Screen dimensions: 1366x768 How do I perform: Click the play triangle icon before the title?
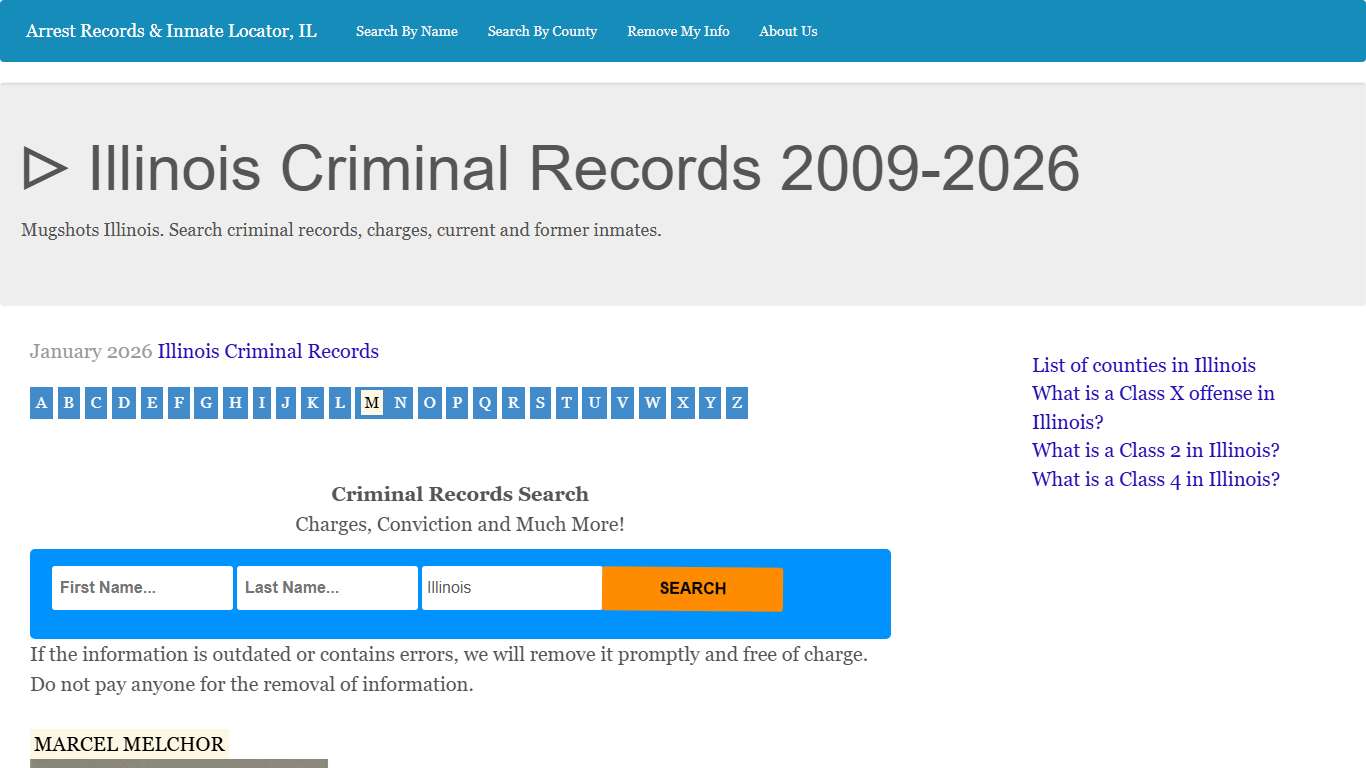(x=44, y=168)
